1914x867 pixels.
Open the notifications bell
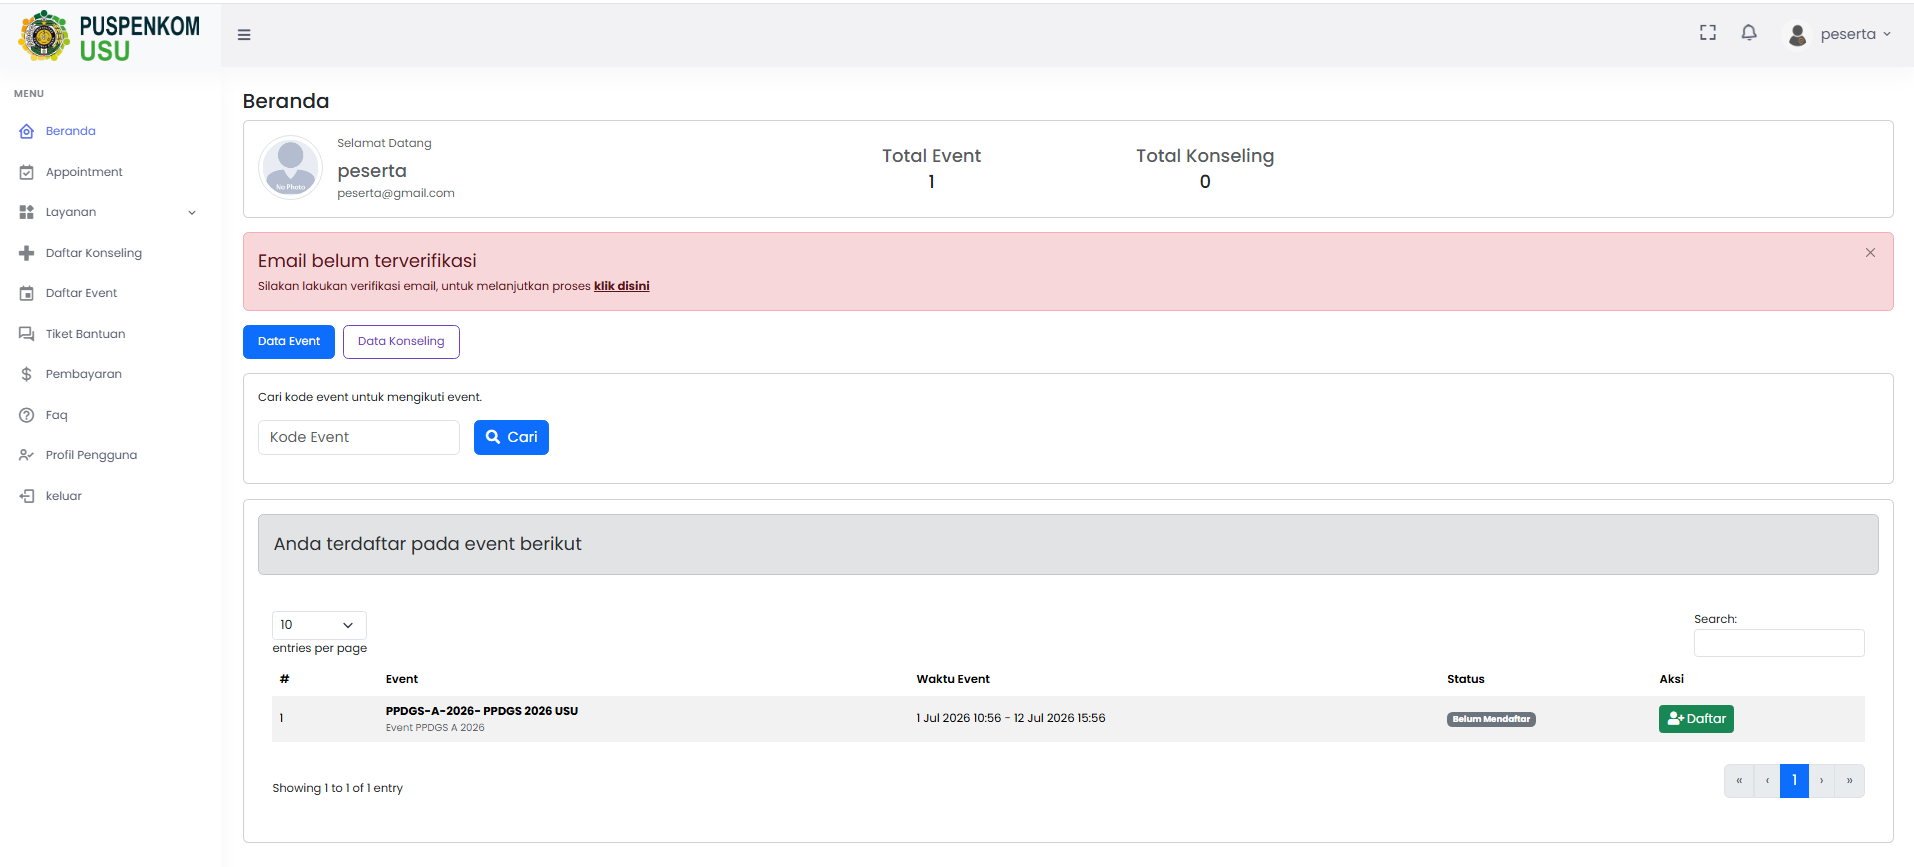tap(1749, 33)
